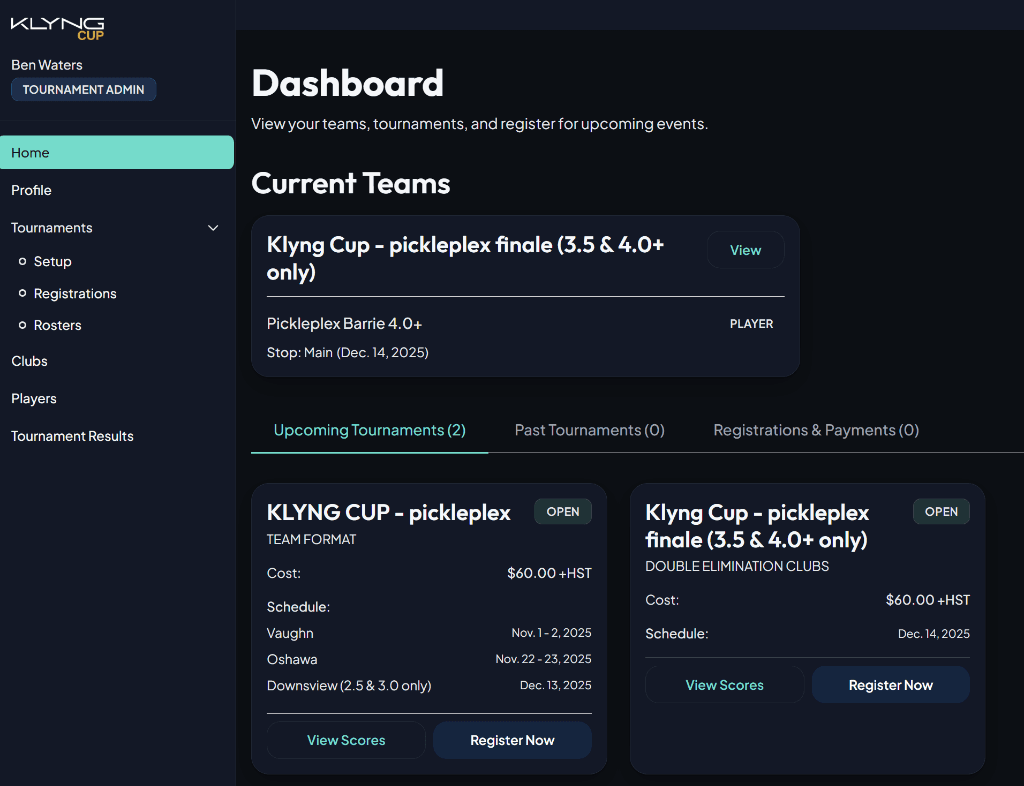Open the Clubs section
Image resolution: width=1024 pixels, height=786 pixels.
click(29, 361)
